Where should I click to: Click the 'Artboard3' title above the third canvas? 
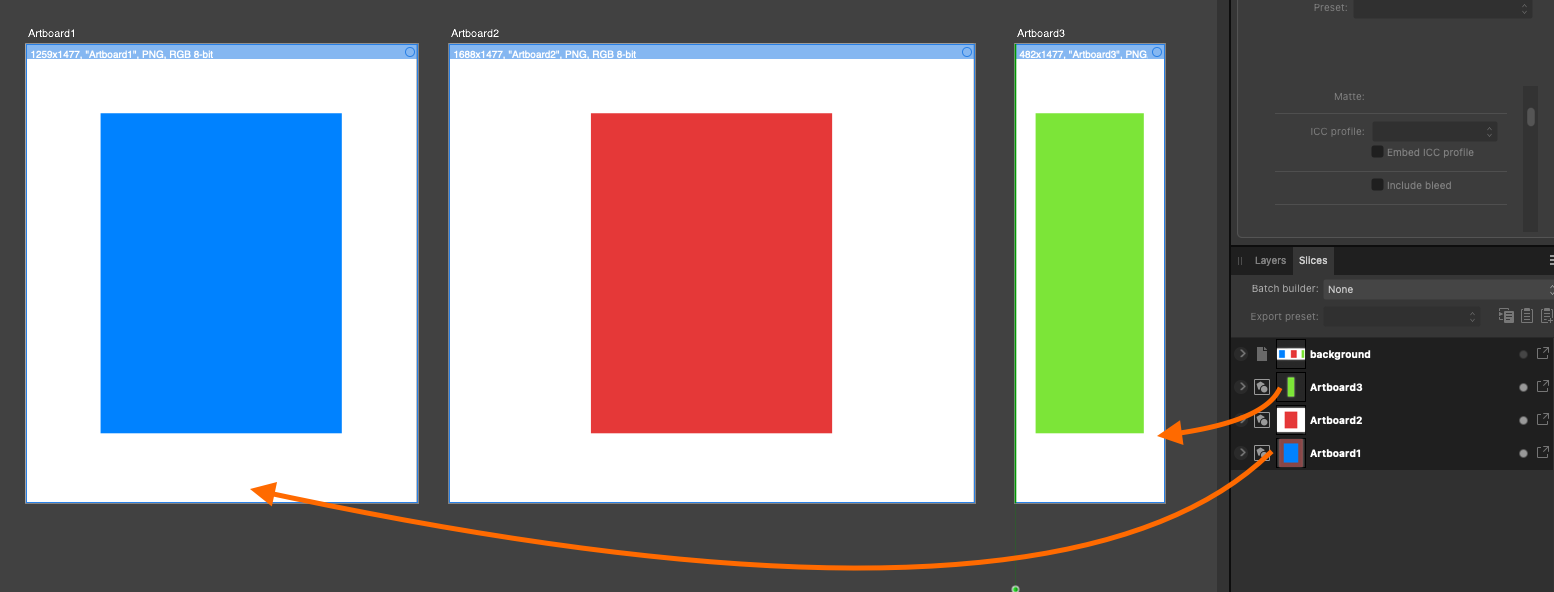[x=1041, y=34]
